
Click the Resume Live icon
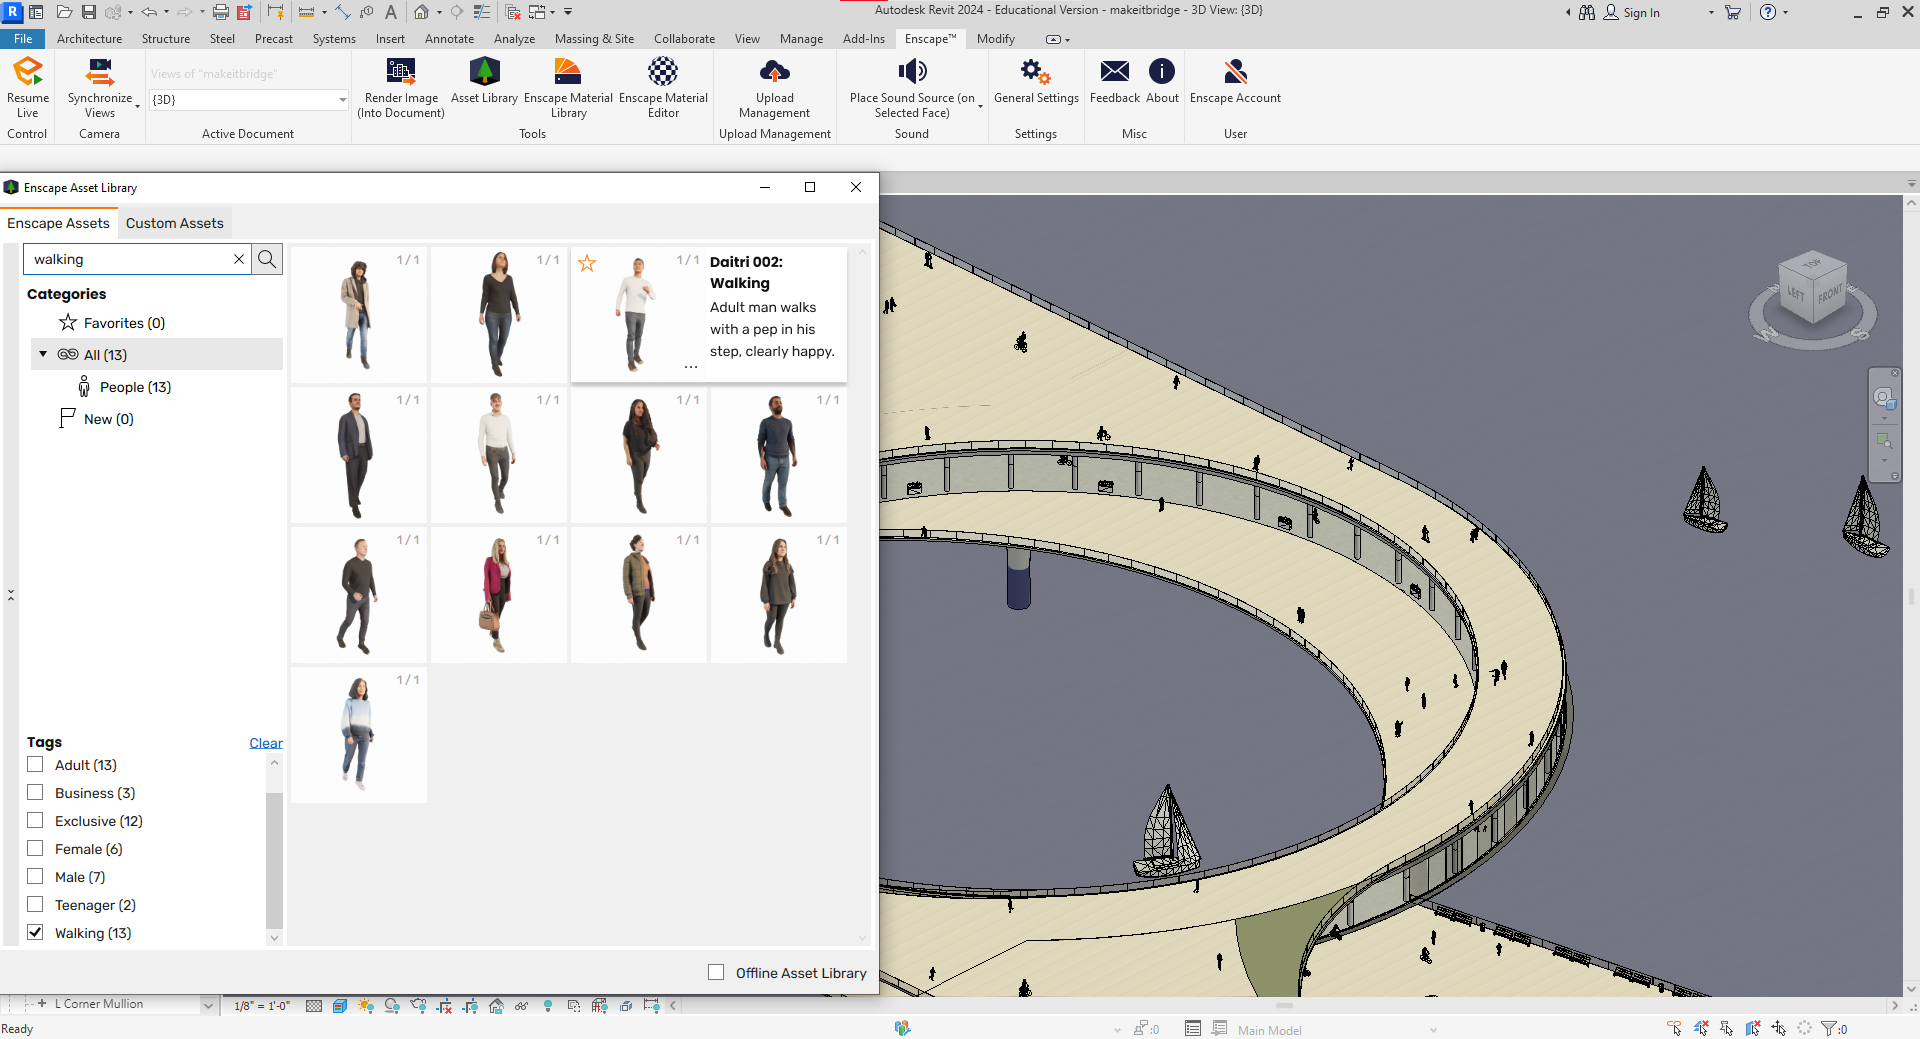pos(28,73)
